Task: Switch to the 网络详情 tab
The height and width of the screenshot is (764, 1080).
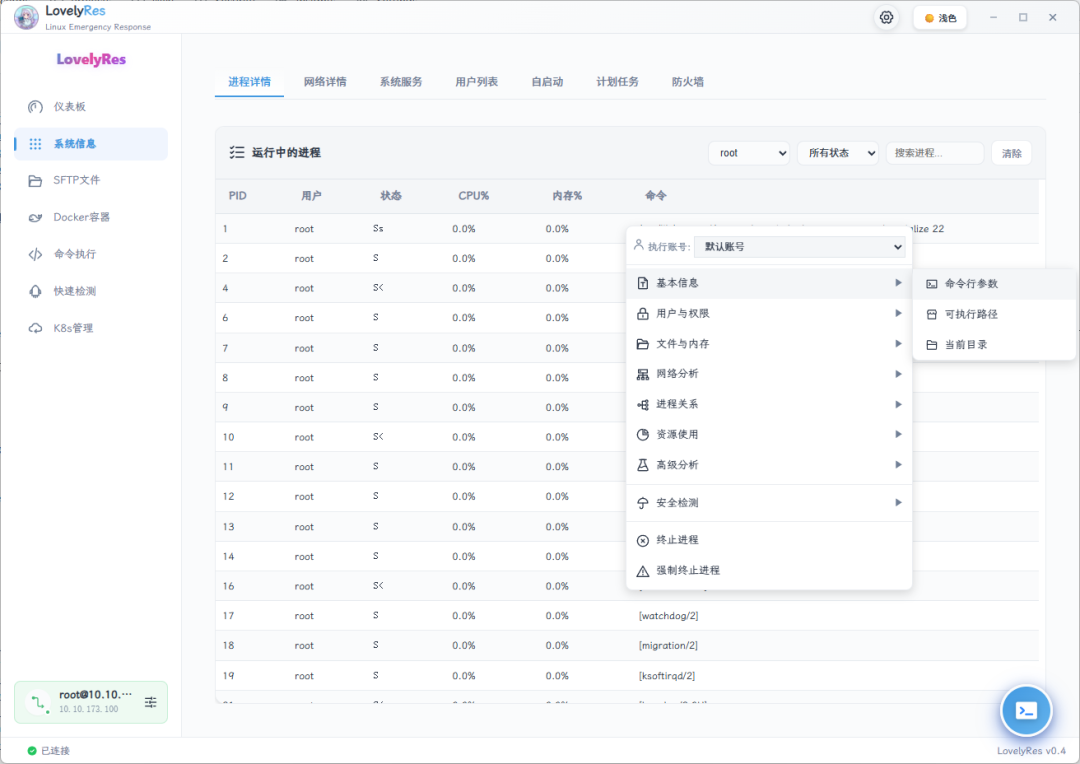Action: coord(325,82)
